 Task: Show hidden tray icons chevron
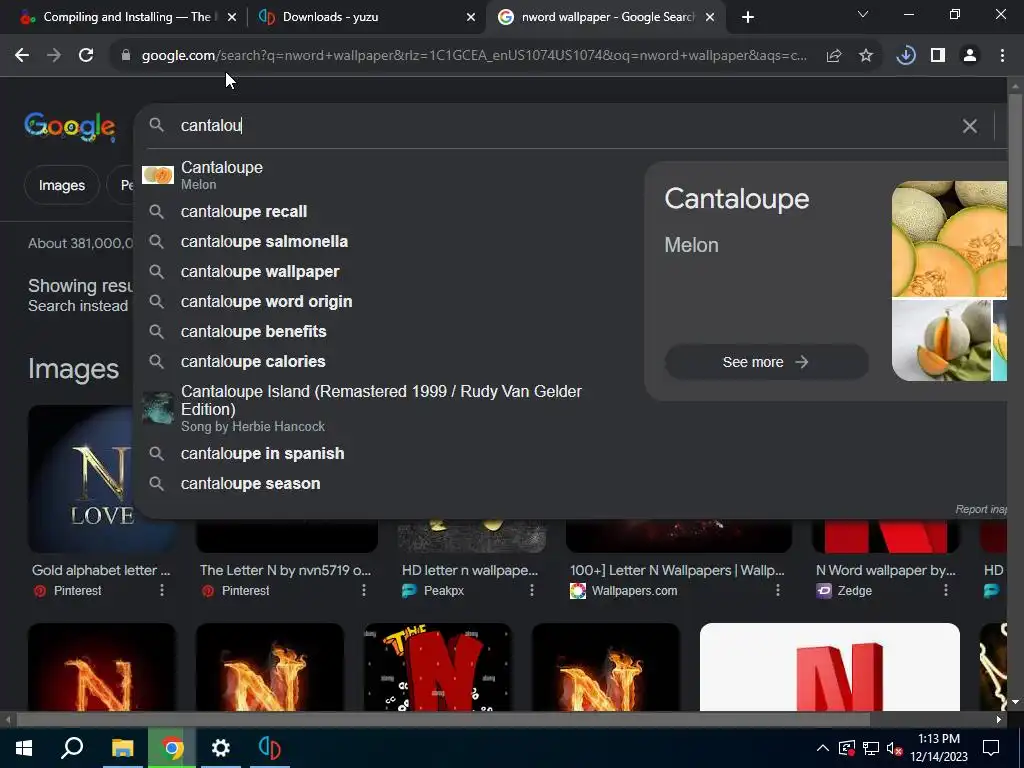point(823,748)
